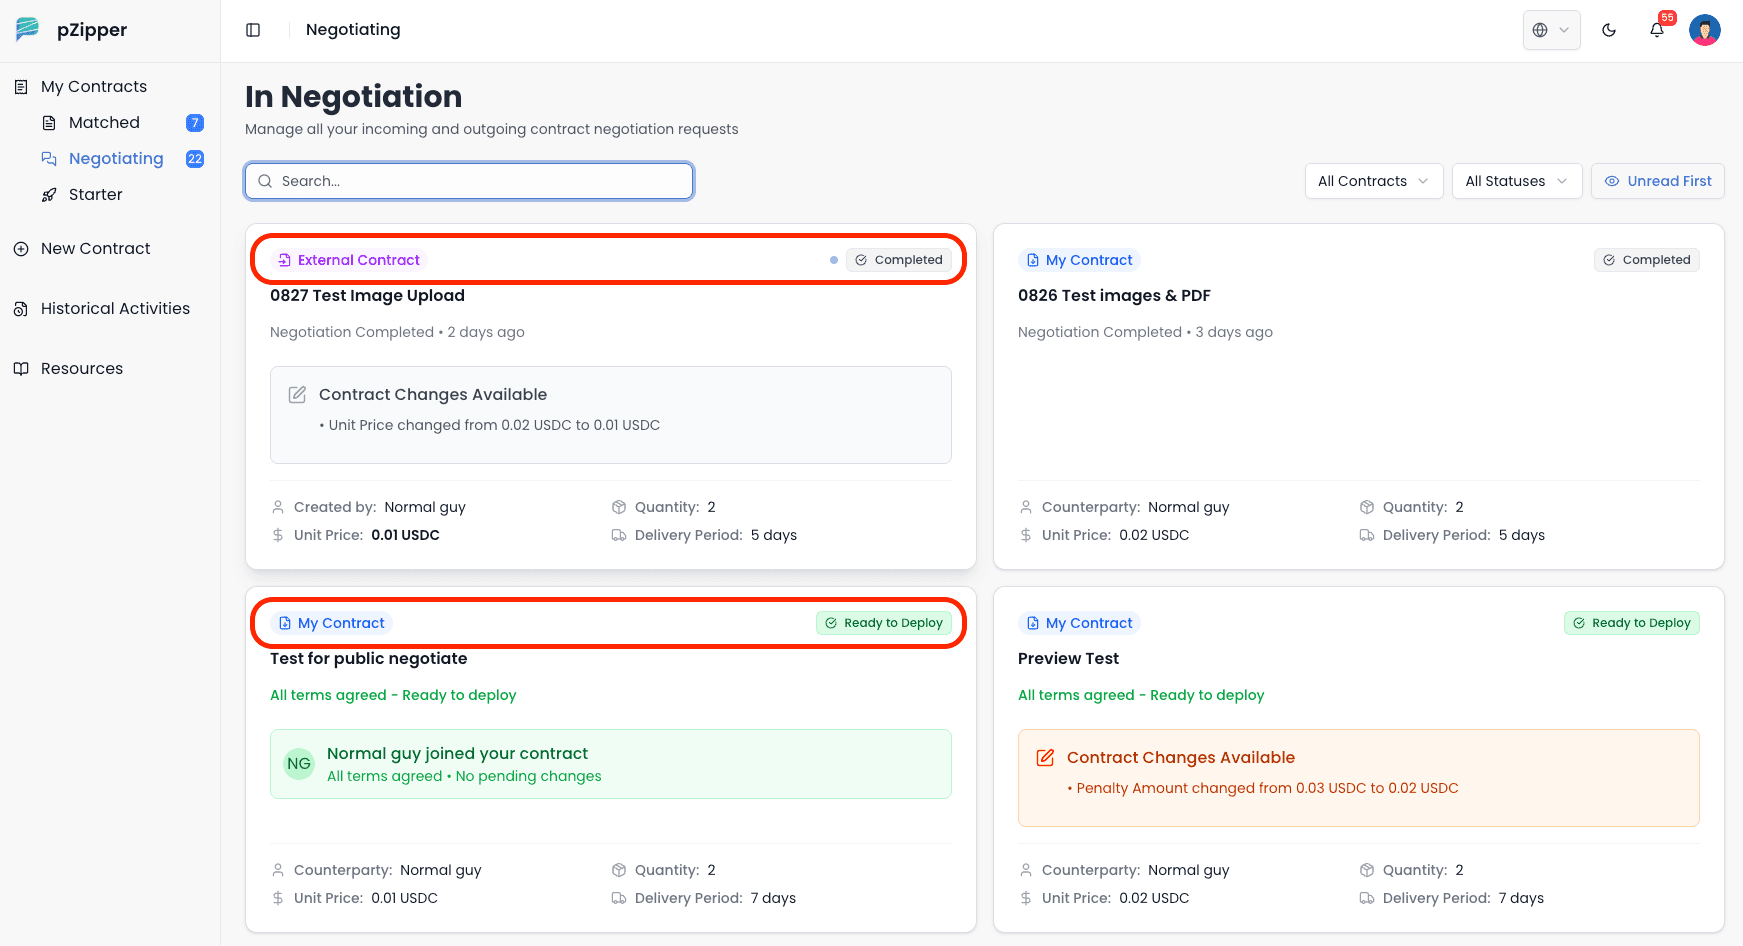Open the language globe dropdown
This screenshot has height=946, width=1743.
tap(1551, 30)
